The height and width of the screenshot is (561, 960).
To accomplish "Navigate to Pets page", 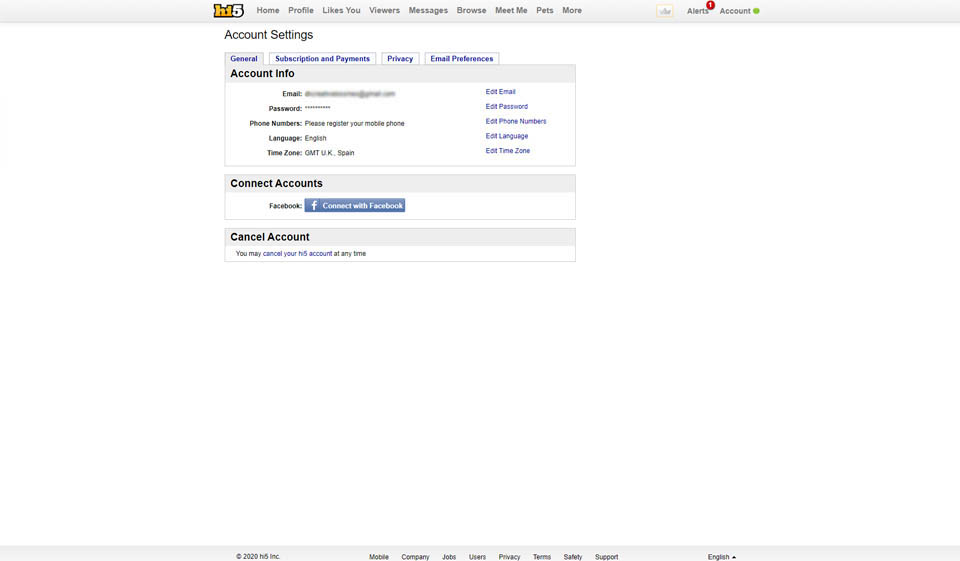I will click(544, 11).
